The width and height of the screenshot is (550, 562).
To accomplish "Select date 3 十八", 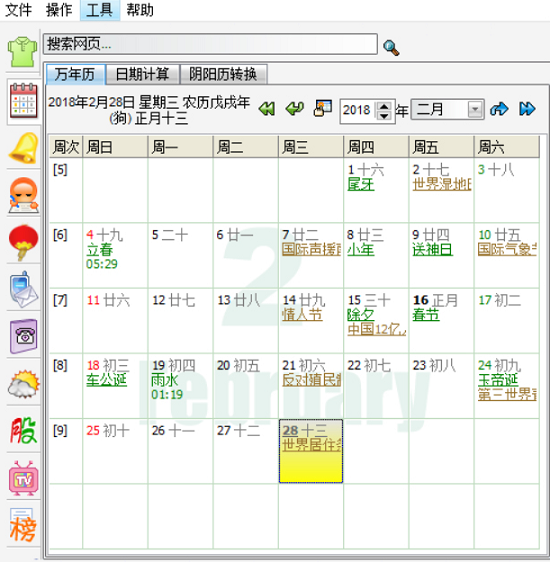I will (496, 170).
